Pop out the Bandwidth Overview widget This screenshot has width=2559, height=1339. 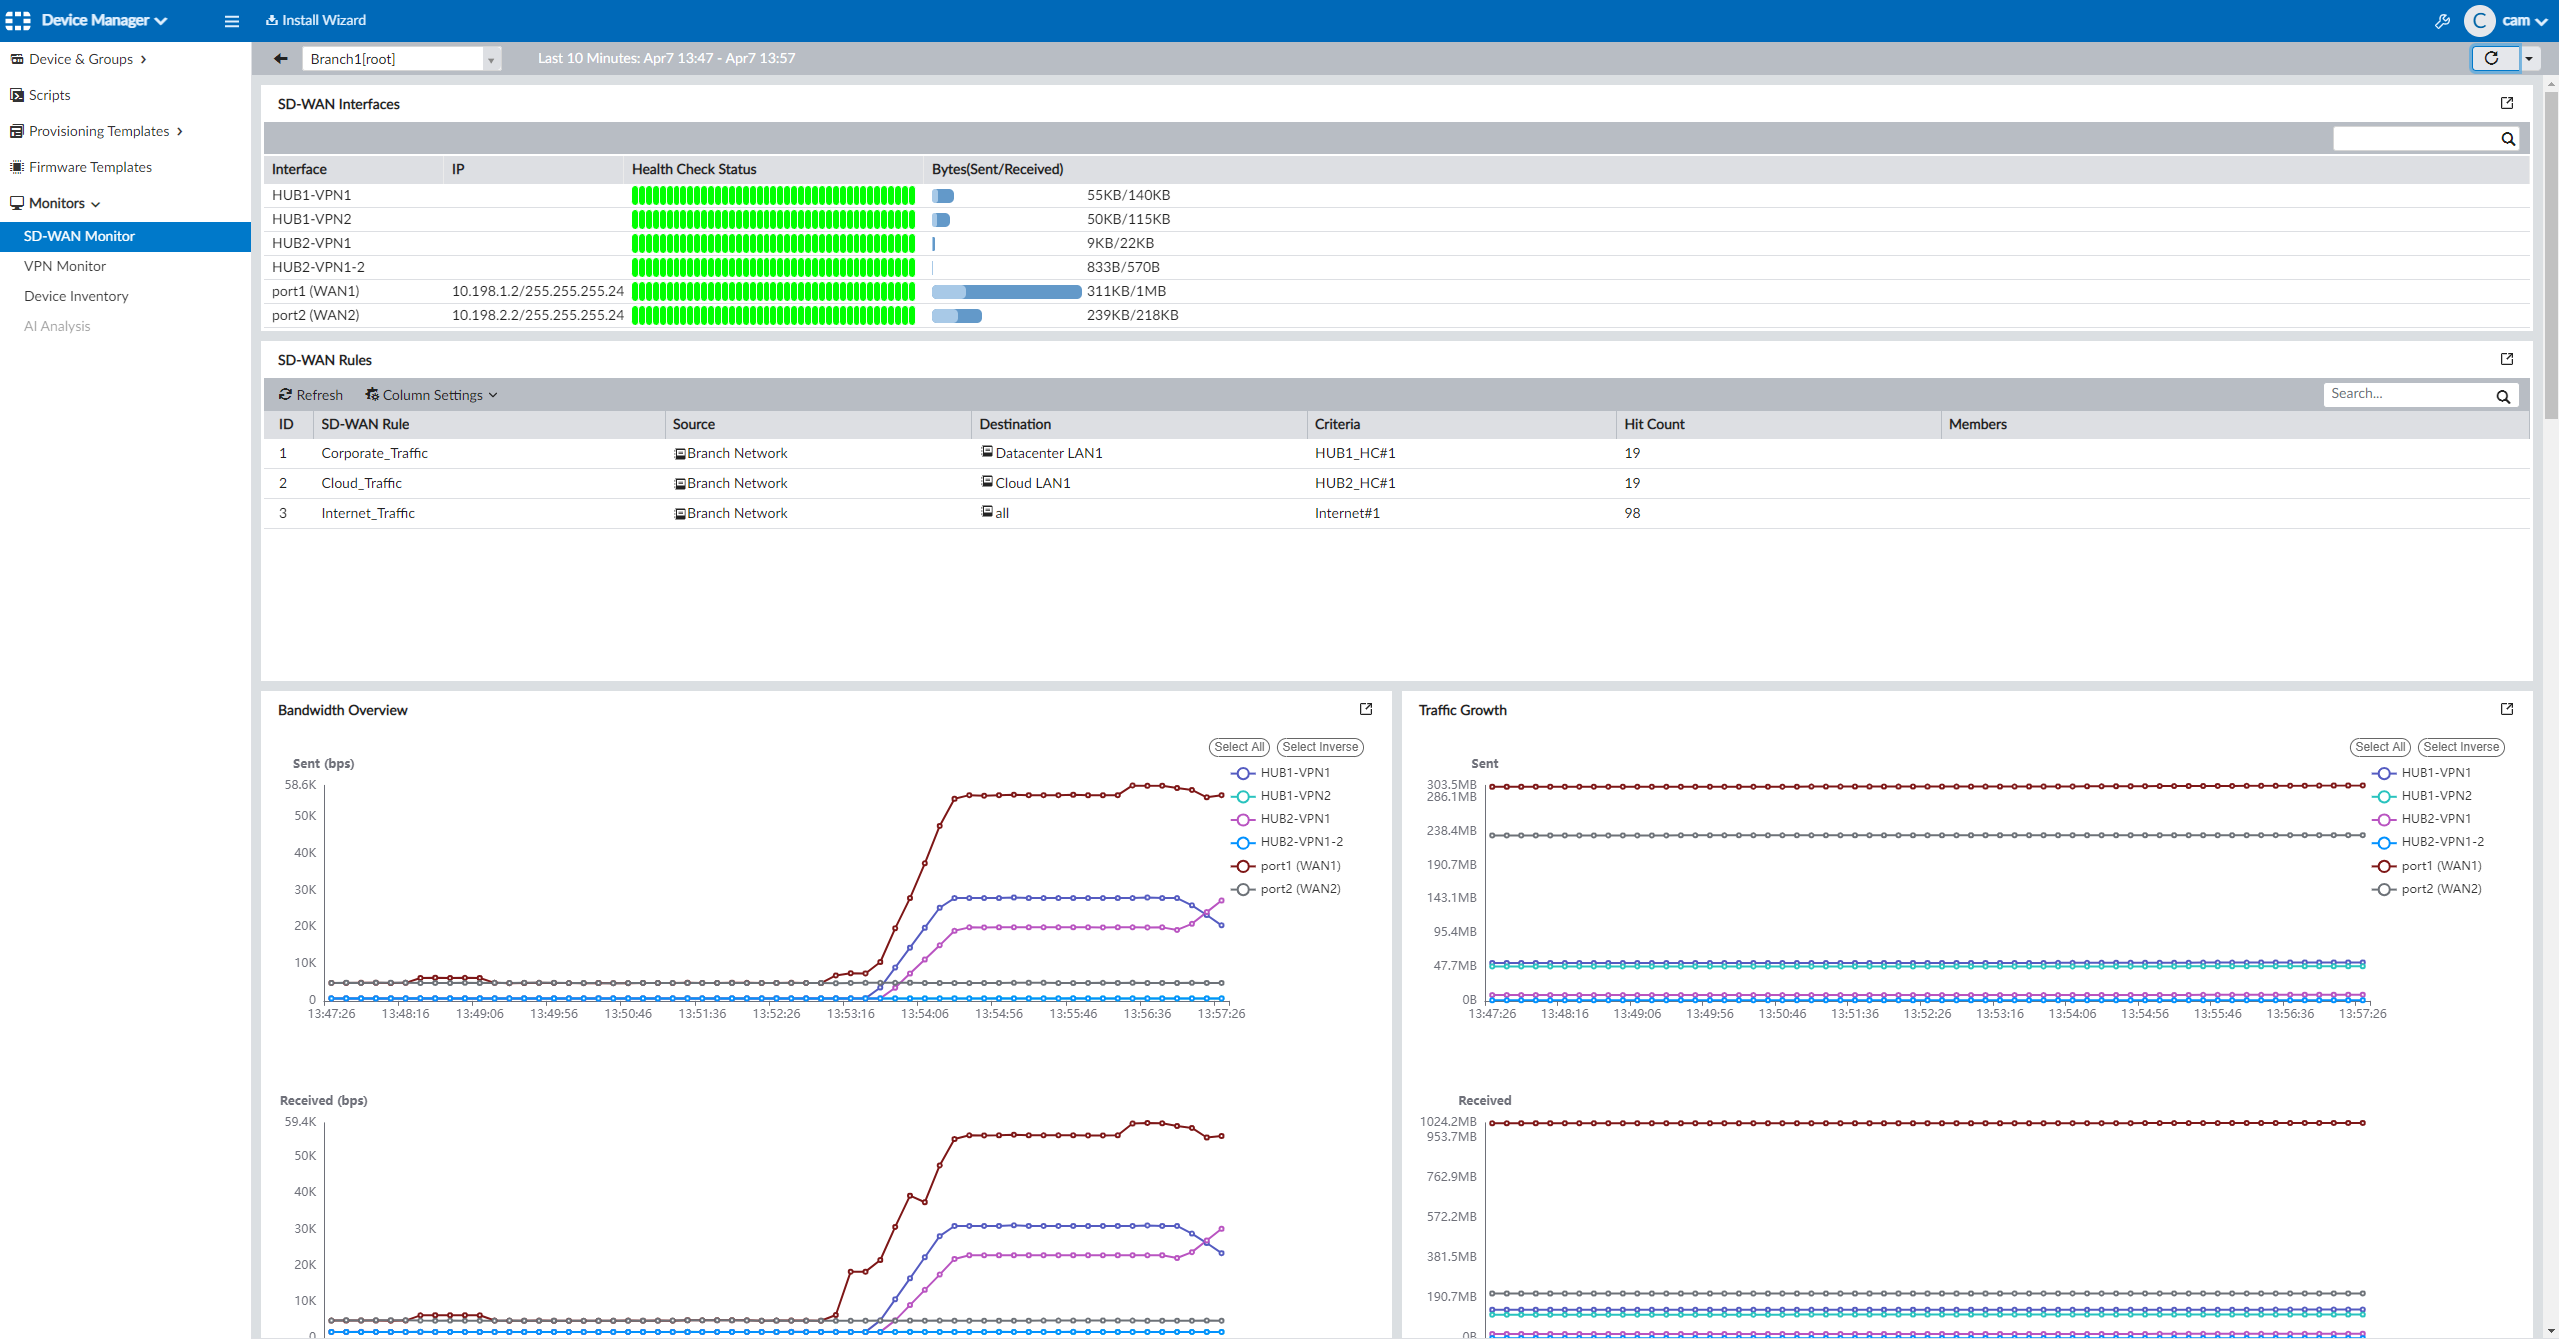1365,709
